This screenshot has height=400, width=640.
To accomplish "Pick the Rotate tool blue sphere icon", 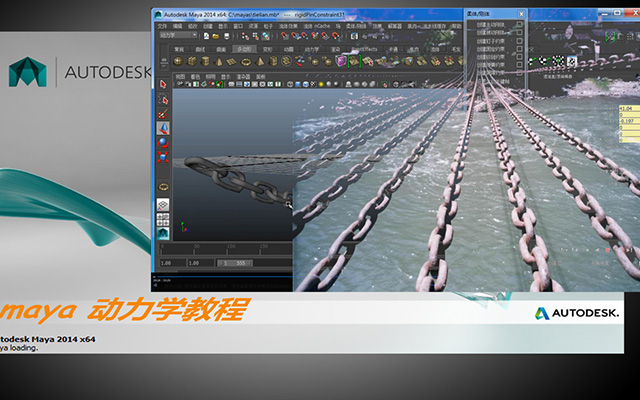I will click(163, 143).
